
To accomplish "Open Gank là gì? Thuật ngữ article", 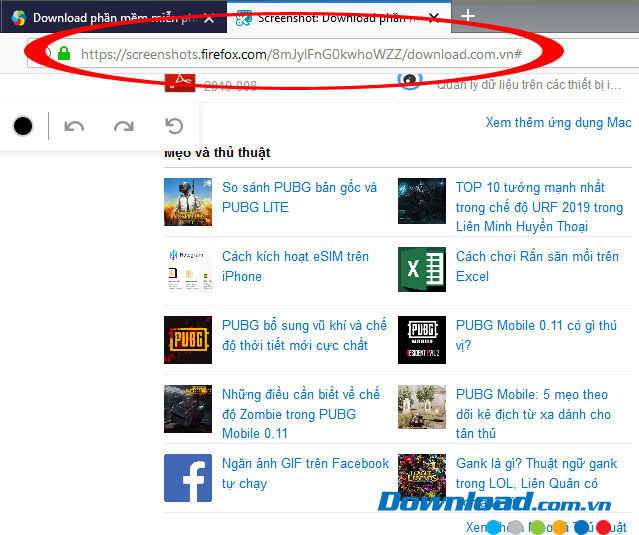I will (536, 473).
